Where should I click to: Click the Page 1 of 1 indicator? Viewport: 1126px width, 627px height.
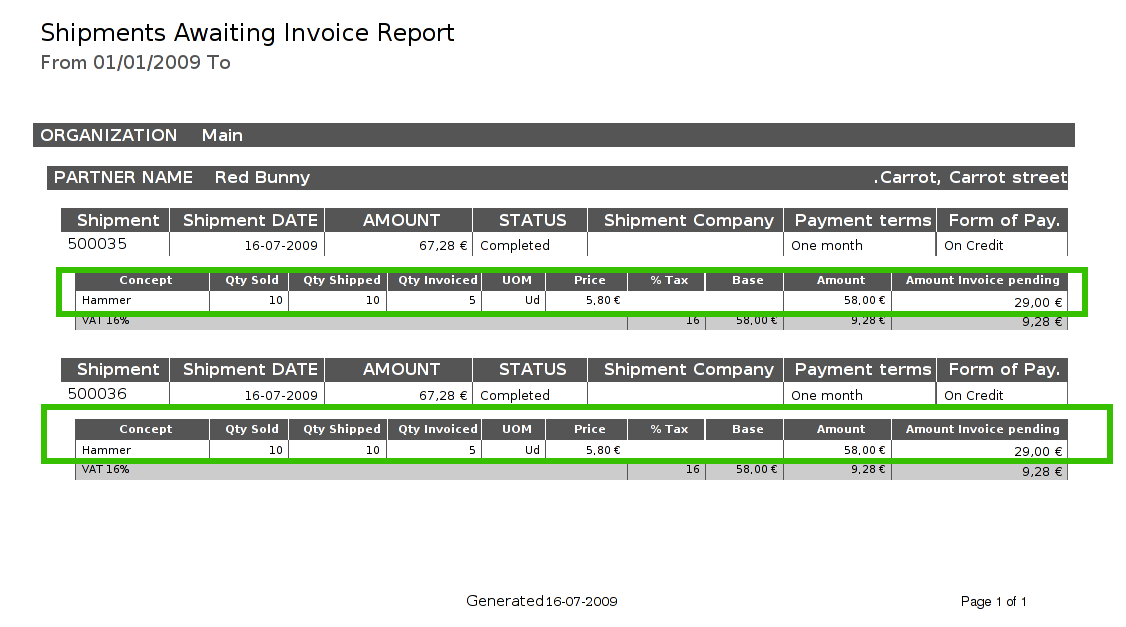coord(993,602)
